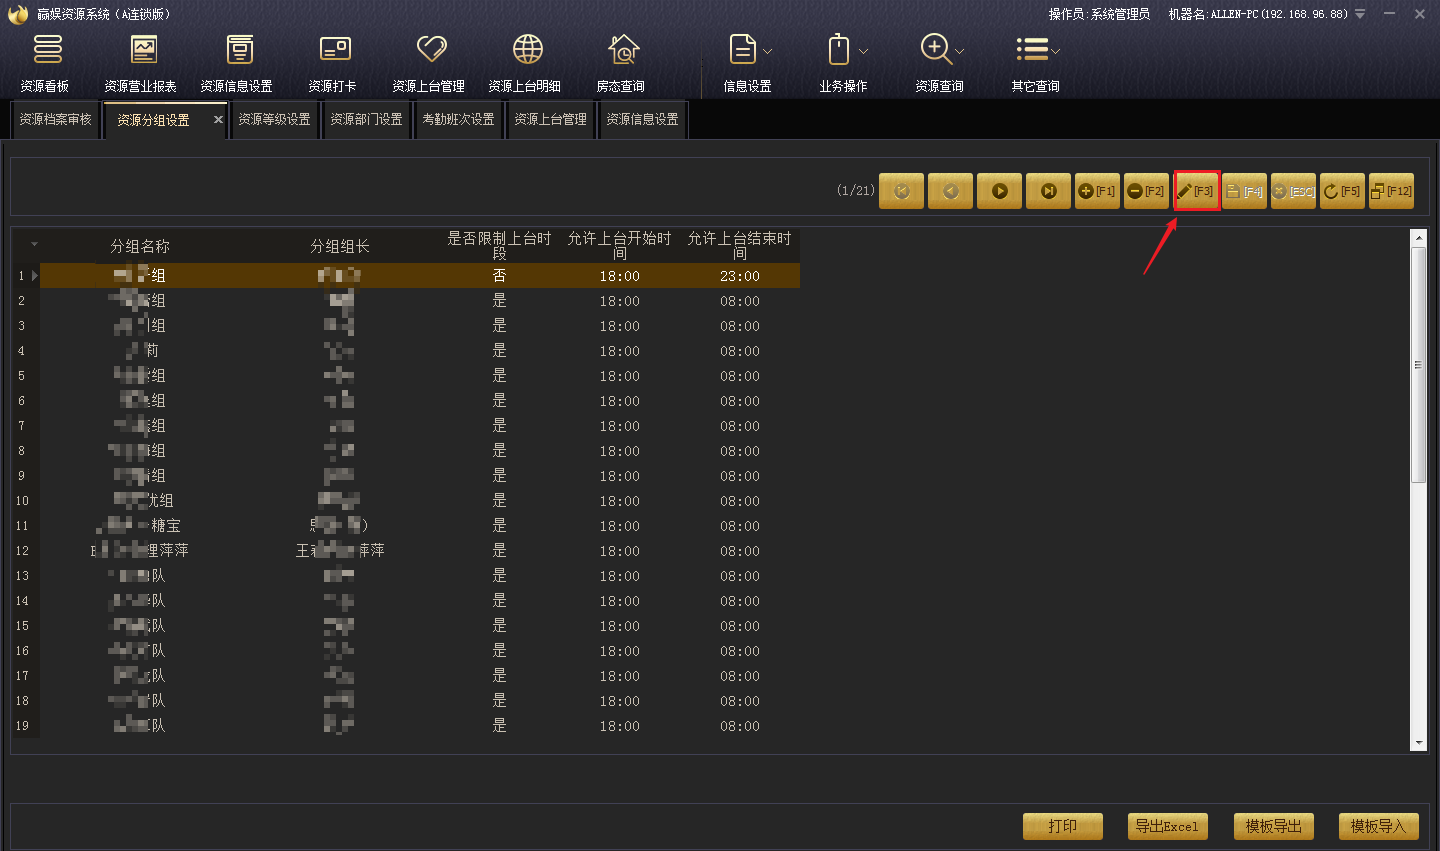Open 资源上台明细 globe icon
The image size is (1440, 851).
tap(526, 62)
